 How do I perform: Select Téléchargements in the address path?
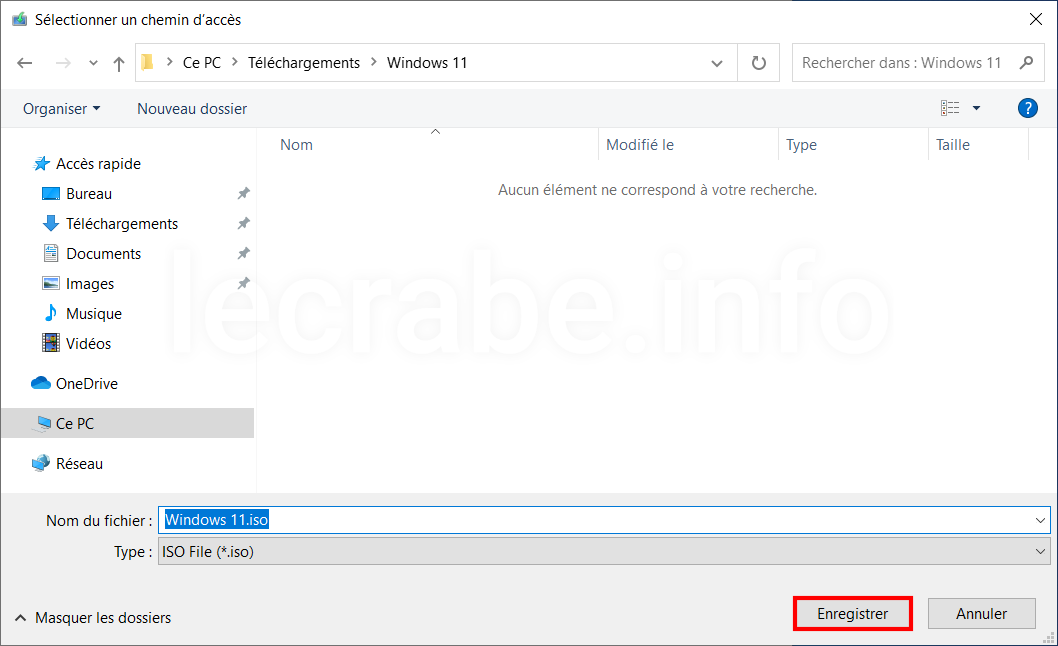(304, 63)
